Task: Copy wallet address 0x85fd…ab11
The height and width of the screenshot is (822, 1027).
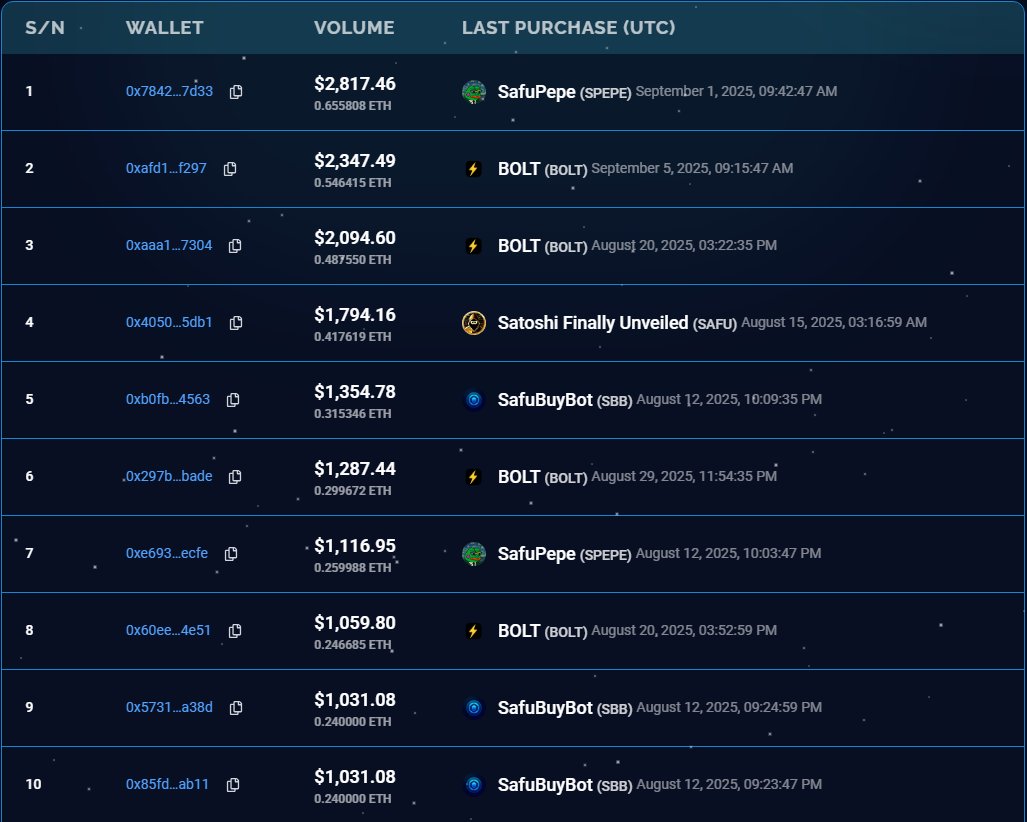Action: 231,784
